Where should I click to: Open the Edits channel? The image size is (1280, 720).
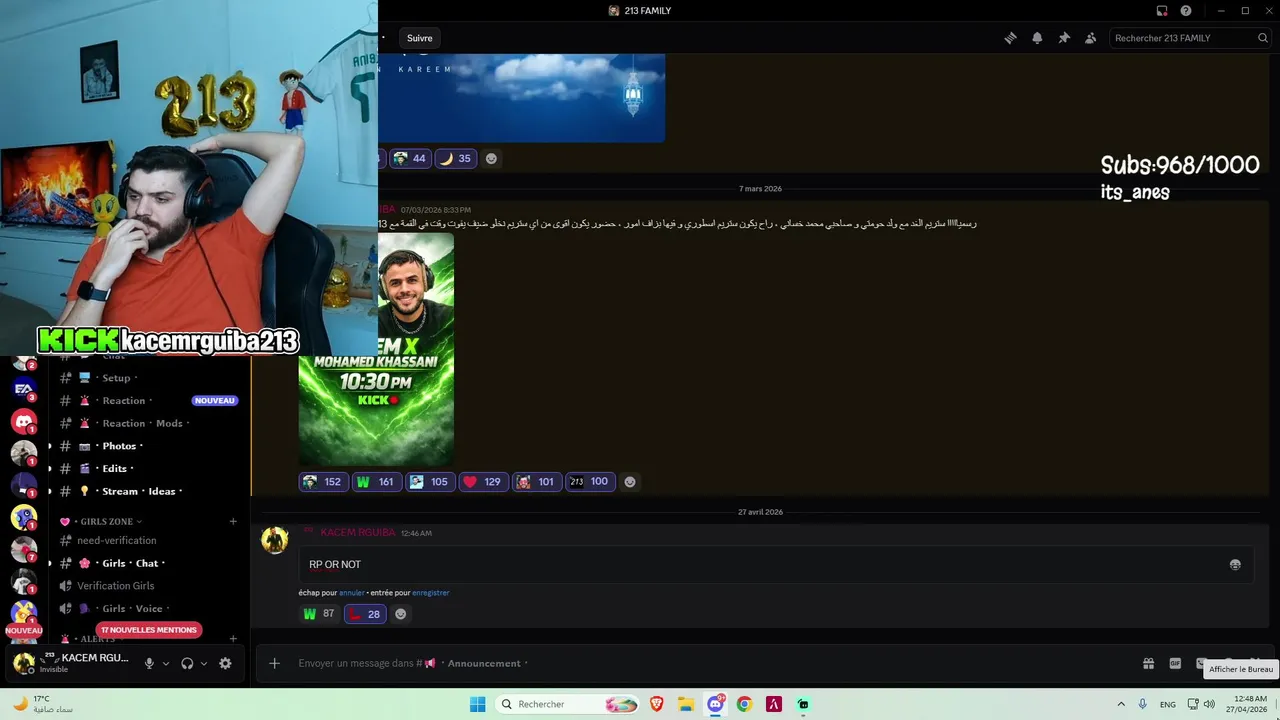(148, 468)
